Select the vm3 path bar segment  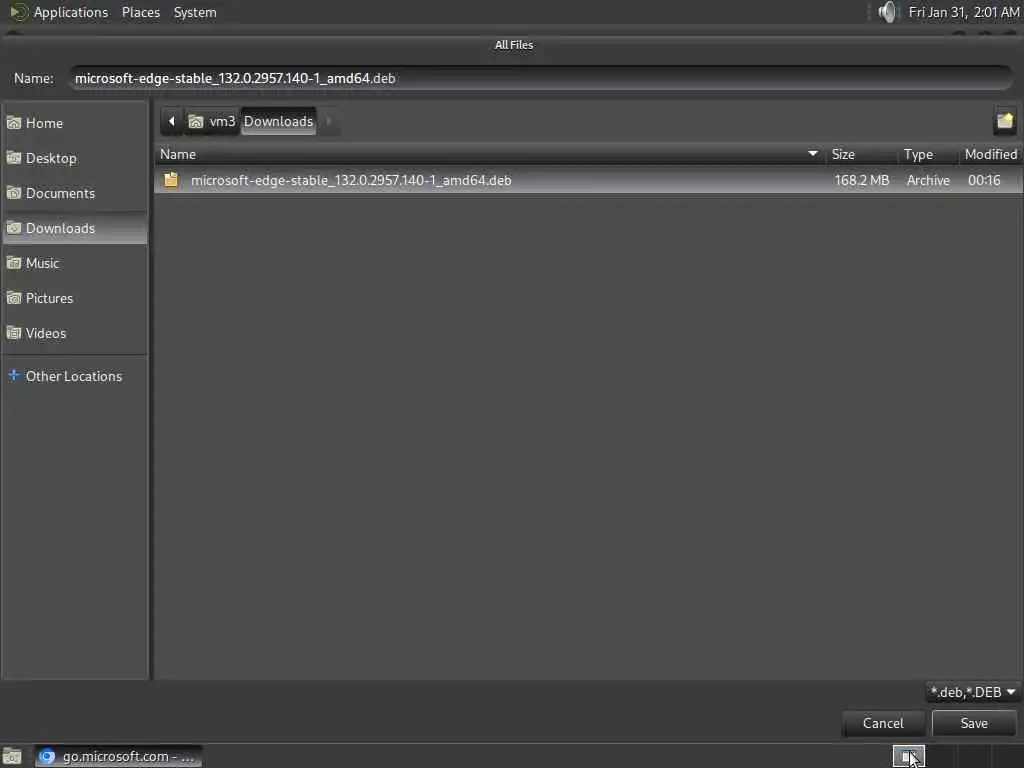pos(212,121)
